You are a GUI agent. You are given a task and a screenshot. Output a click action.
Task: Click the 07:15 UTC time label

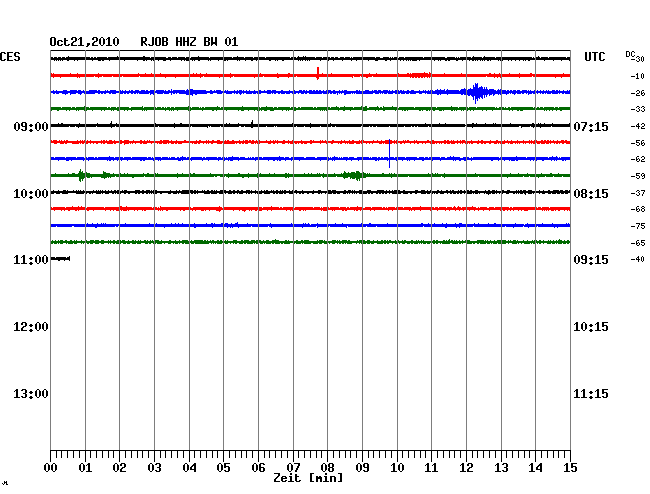591,126
